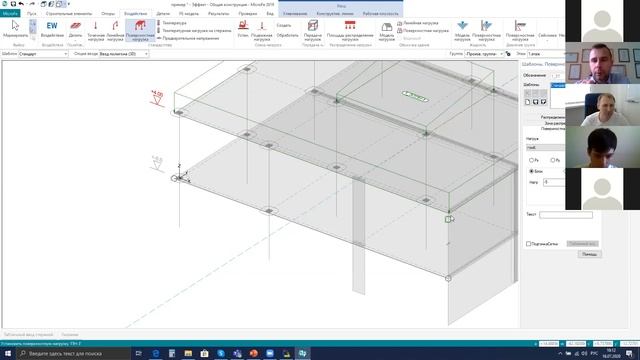This screenshot has height=360, width=640.
Task: Select pressure group Поверхностная нагрузка tool
Action: pyautogui.click(x=520, y=31)
